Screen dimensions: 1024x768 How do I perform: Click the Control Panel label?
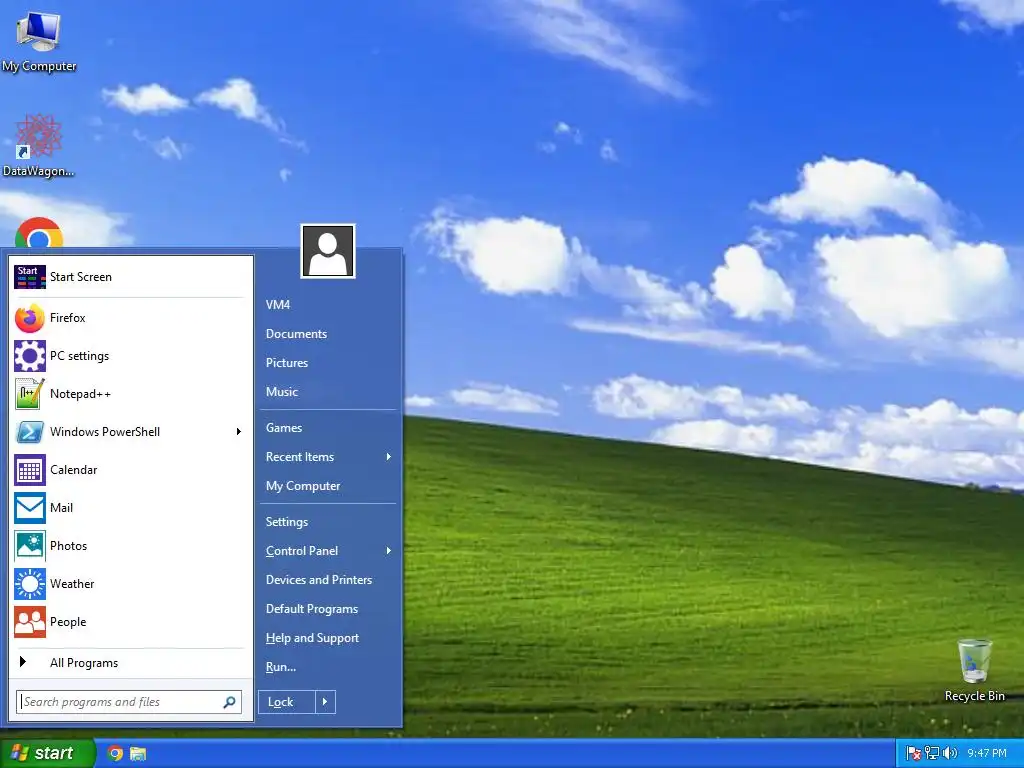click(302, 551)
